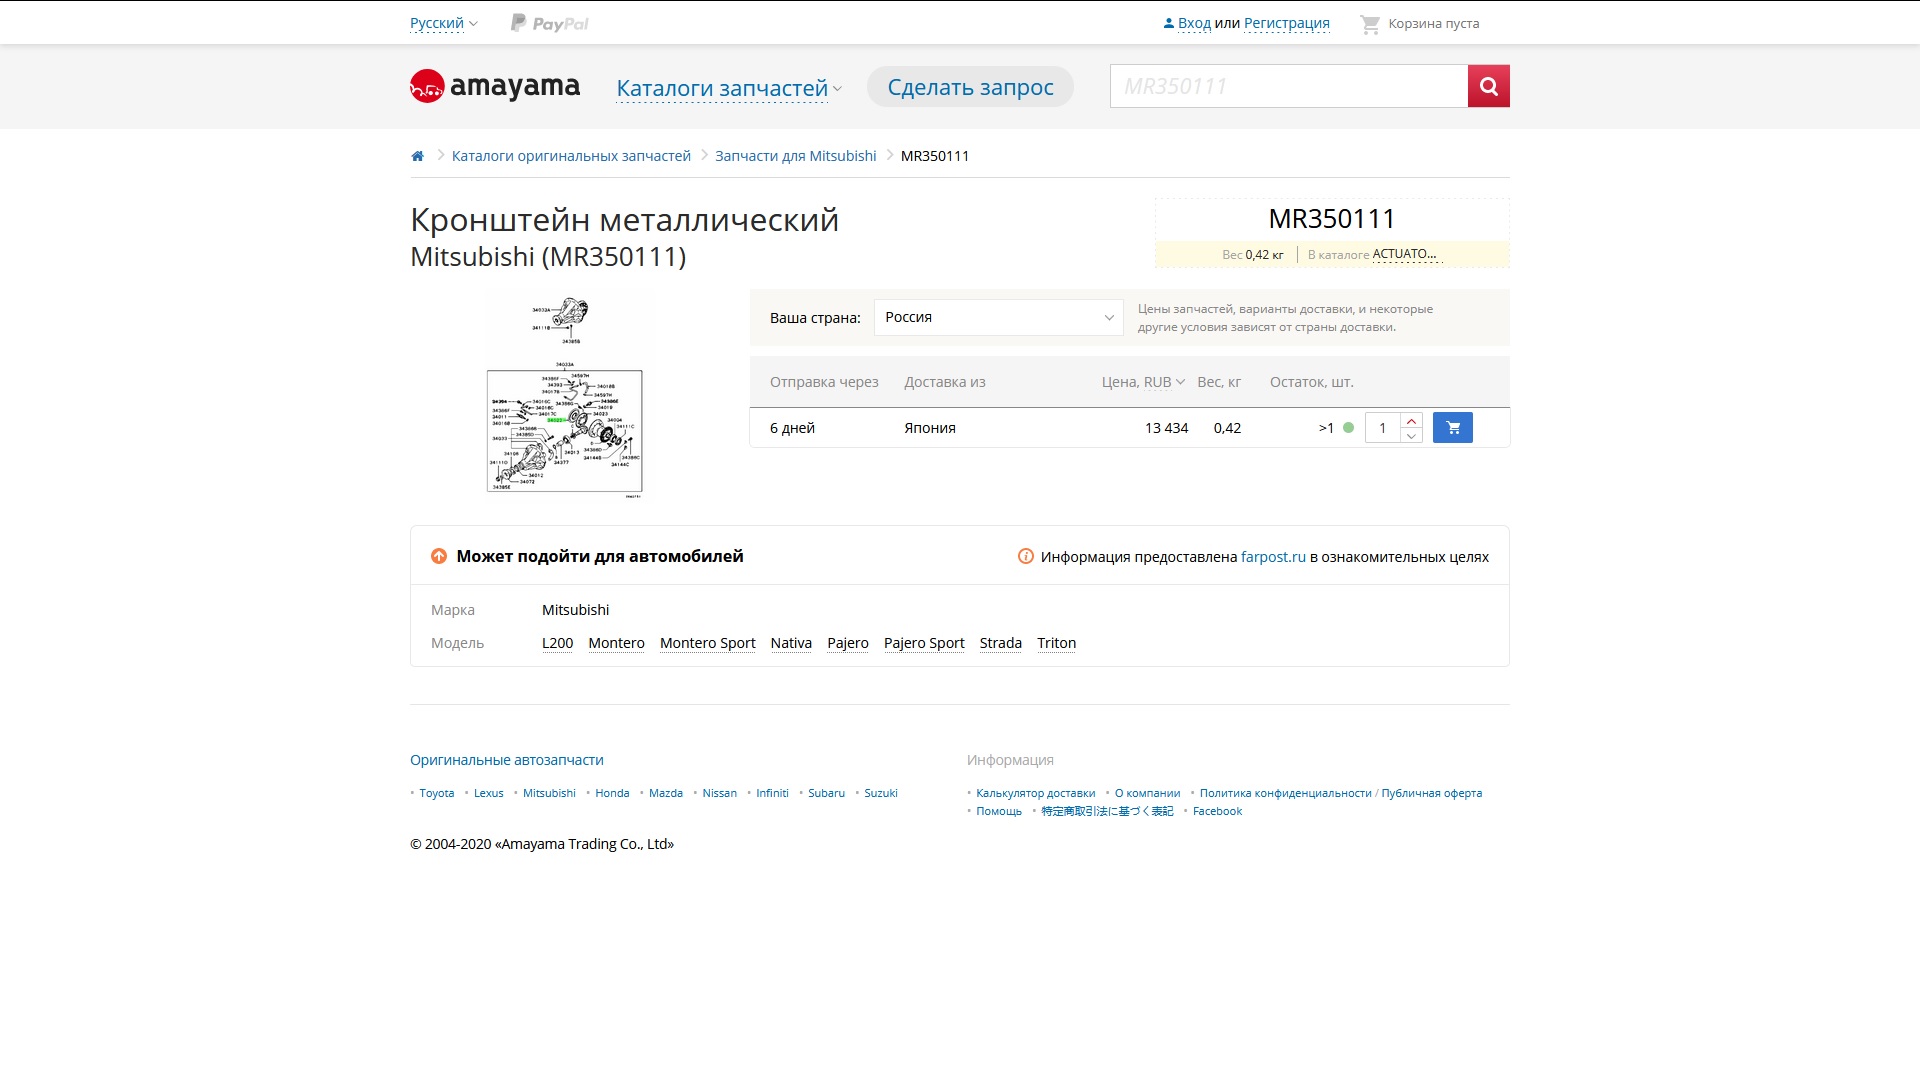The image size is (1920, 1080).
Task: Open the parts diagram thumbnail
Action: point(565,397)
